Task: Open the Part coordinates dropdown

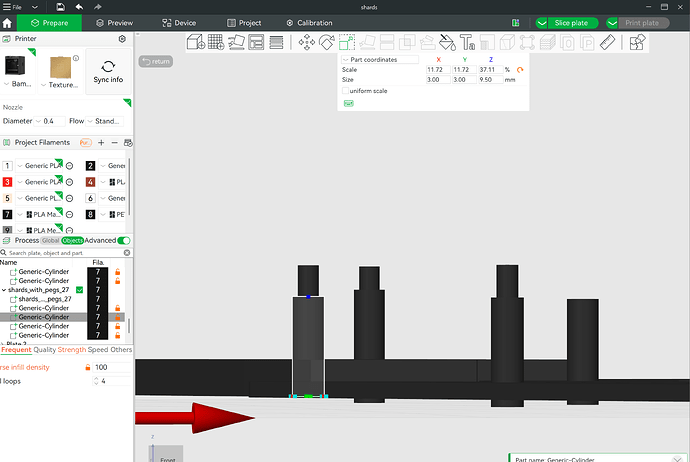Action: (380, 59)
